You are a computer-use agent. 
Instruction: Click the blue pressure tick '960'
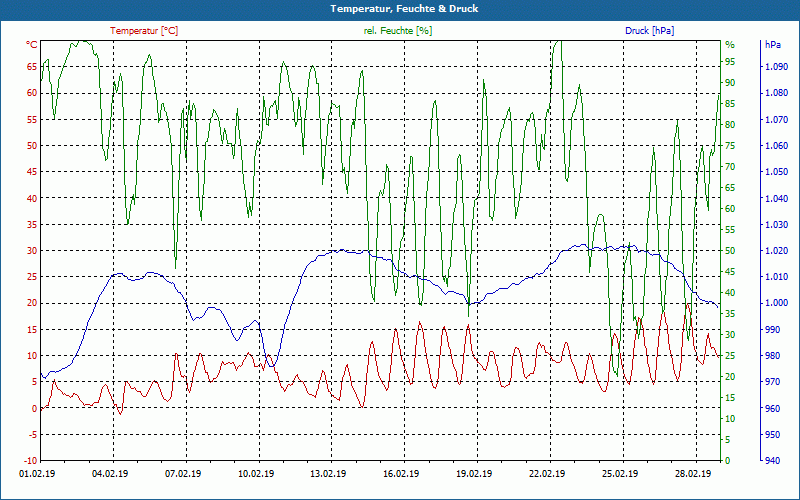tap(773, 408)
